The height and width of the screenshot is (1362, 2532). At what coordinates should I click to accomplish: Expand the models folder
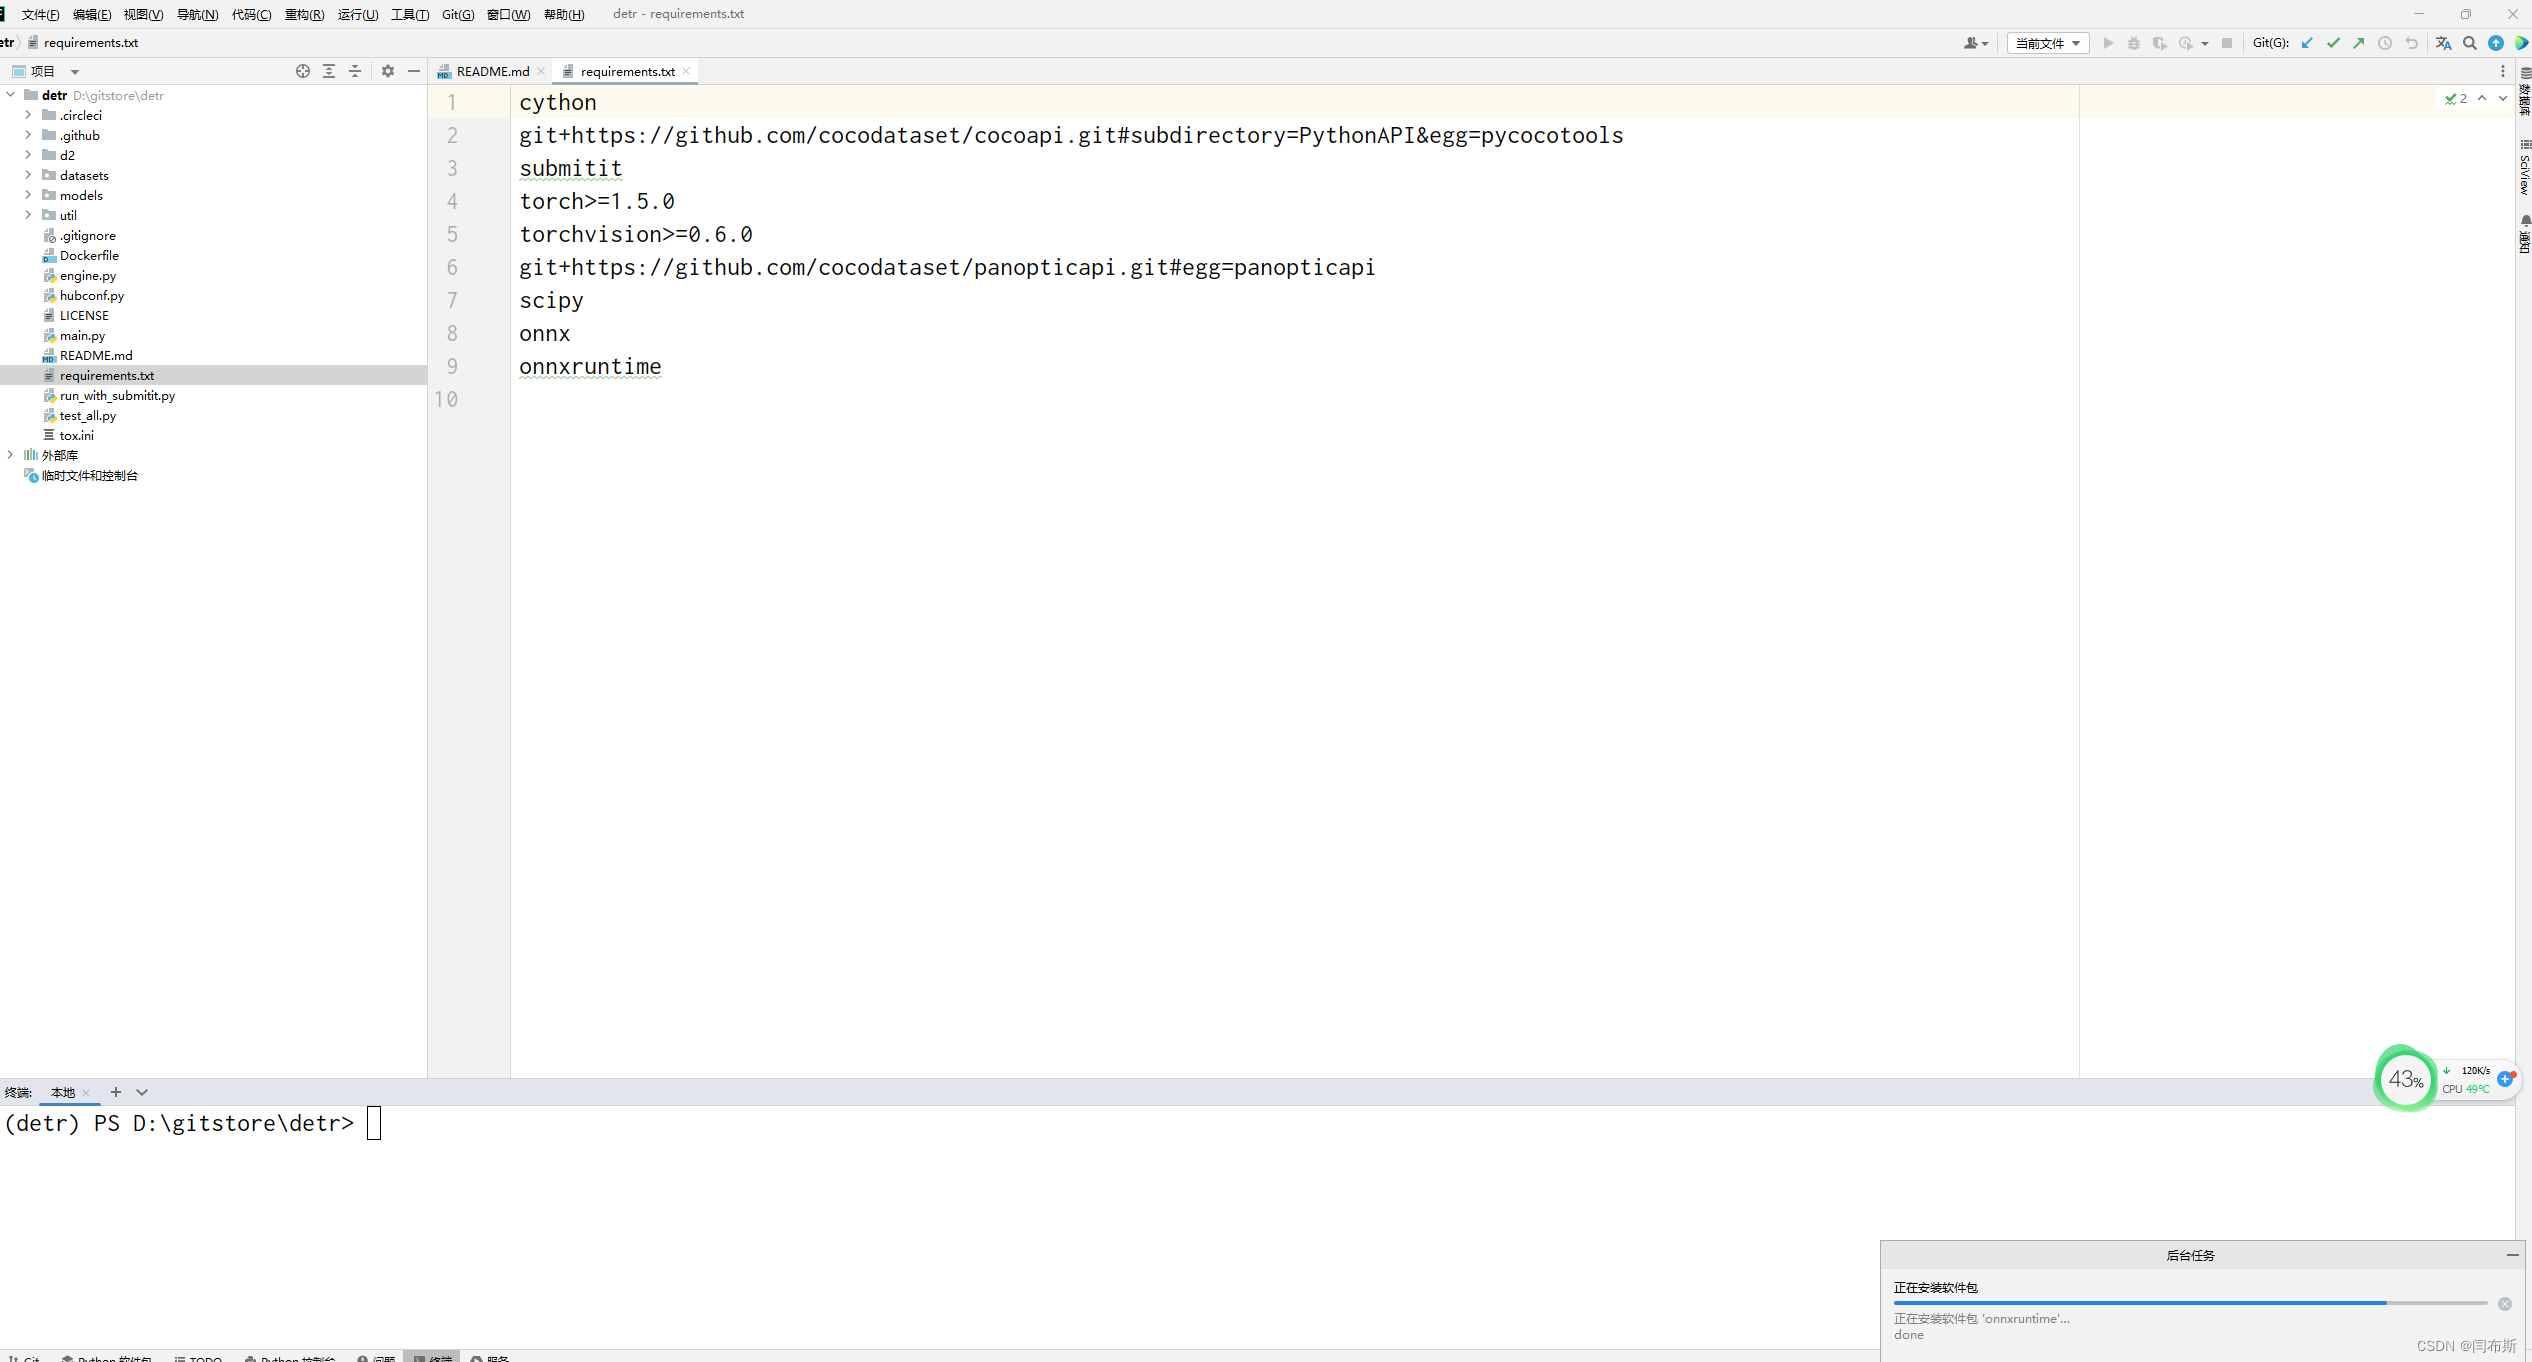(x=28, y=195)
